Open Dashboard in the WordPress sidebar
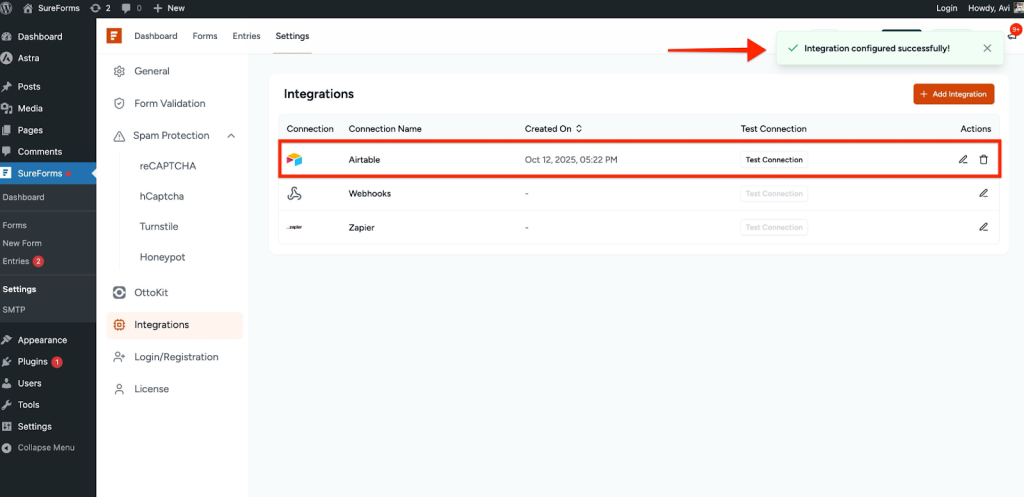The width and height of the screenshot is (1024, 497). [40, 37]
